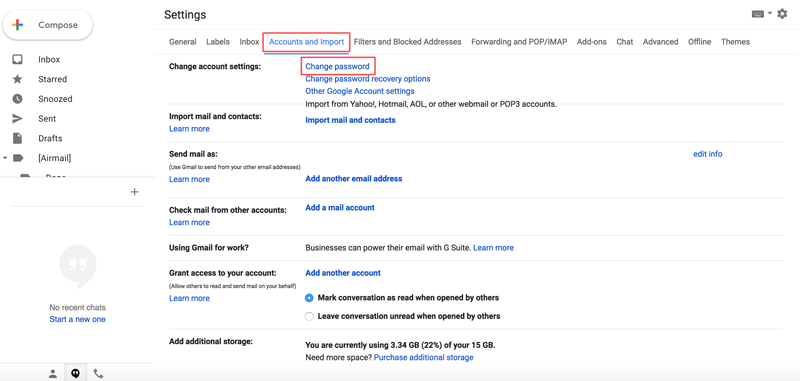Open the settings gear icon
This screenshot has height=381, width=800.
click(782, 14)
